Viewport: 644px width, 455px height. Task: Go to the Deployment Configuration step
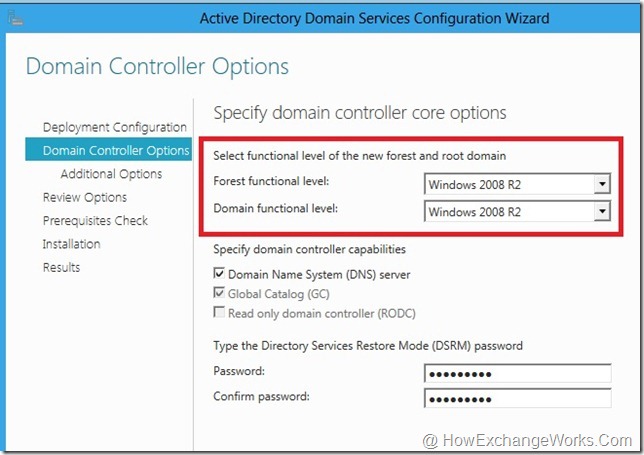coord(114,127)
